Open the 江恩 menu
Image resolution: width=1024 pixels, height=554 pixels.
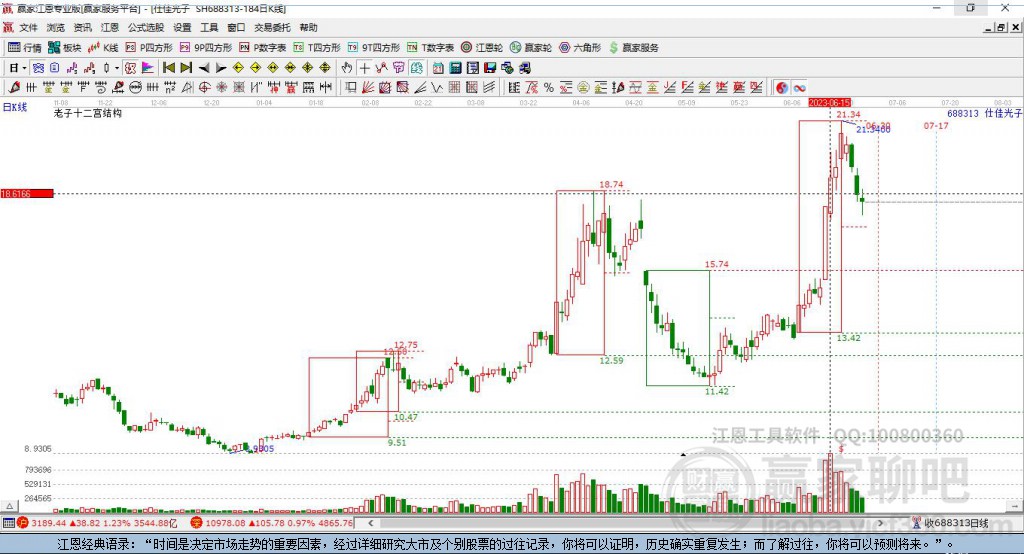[110, 27]
